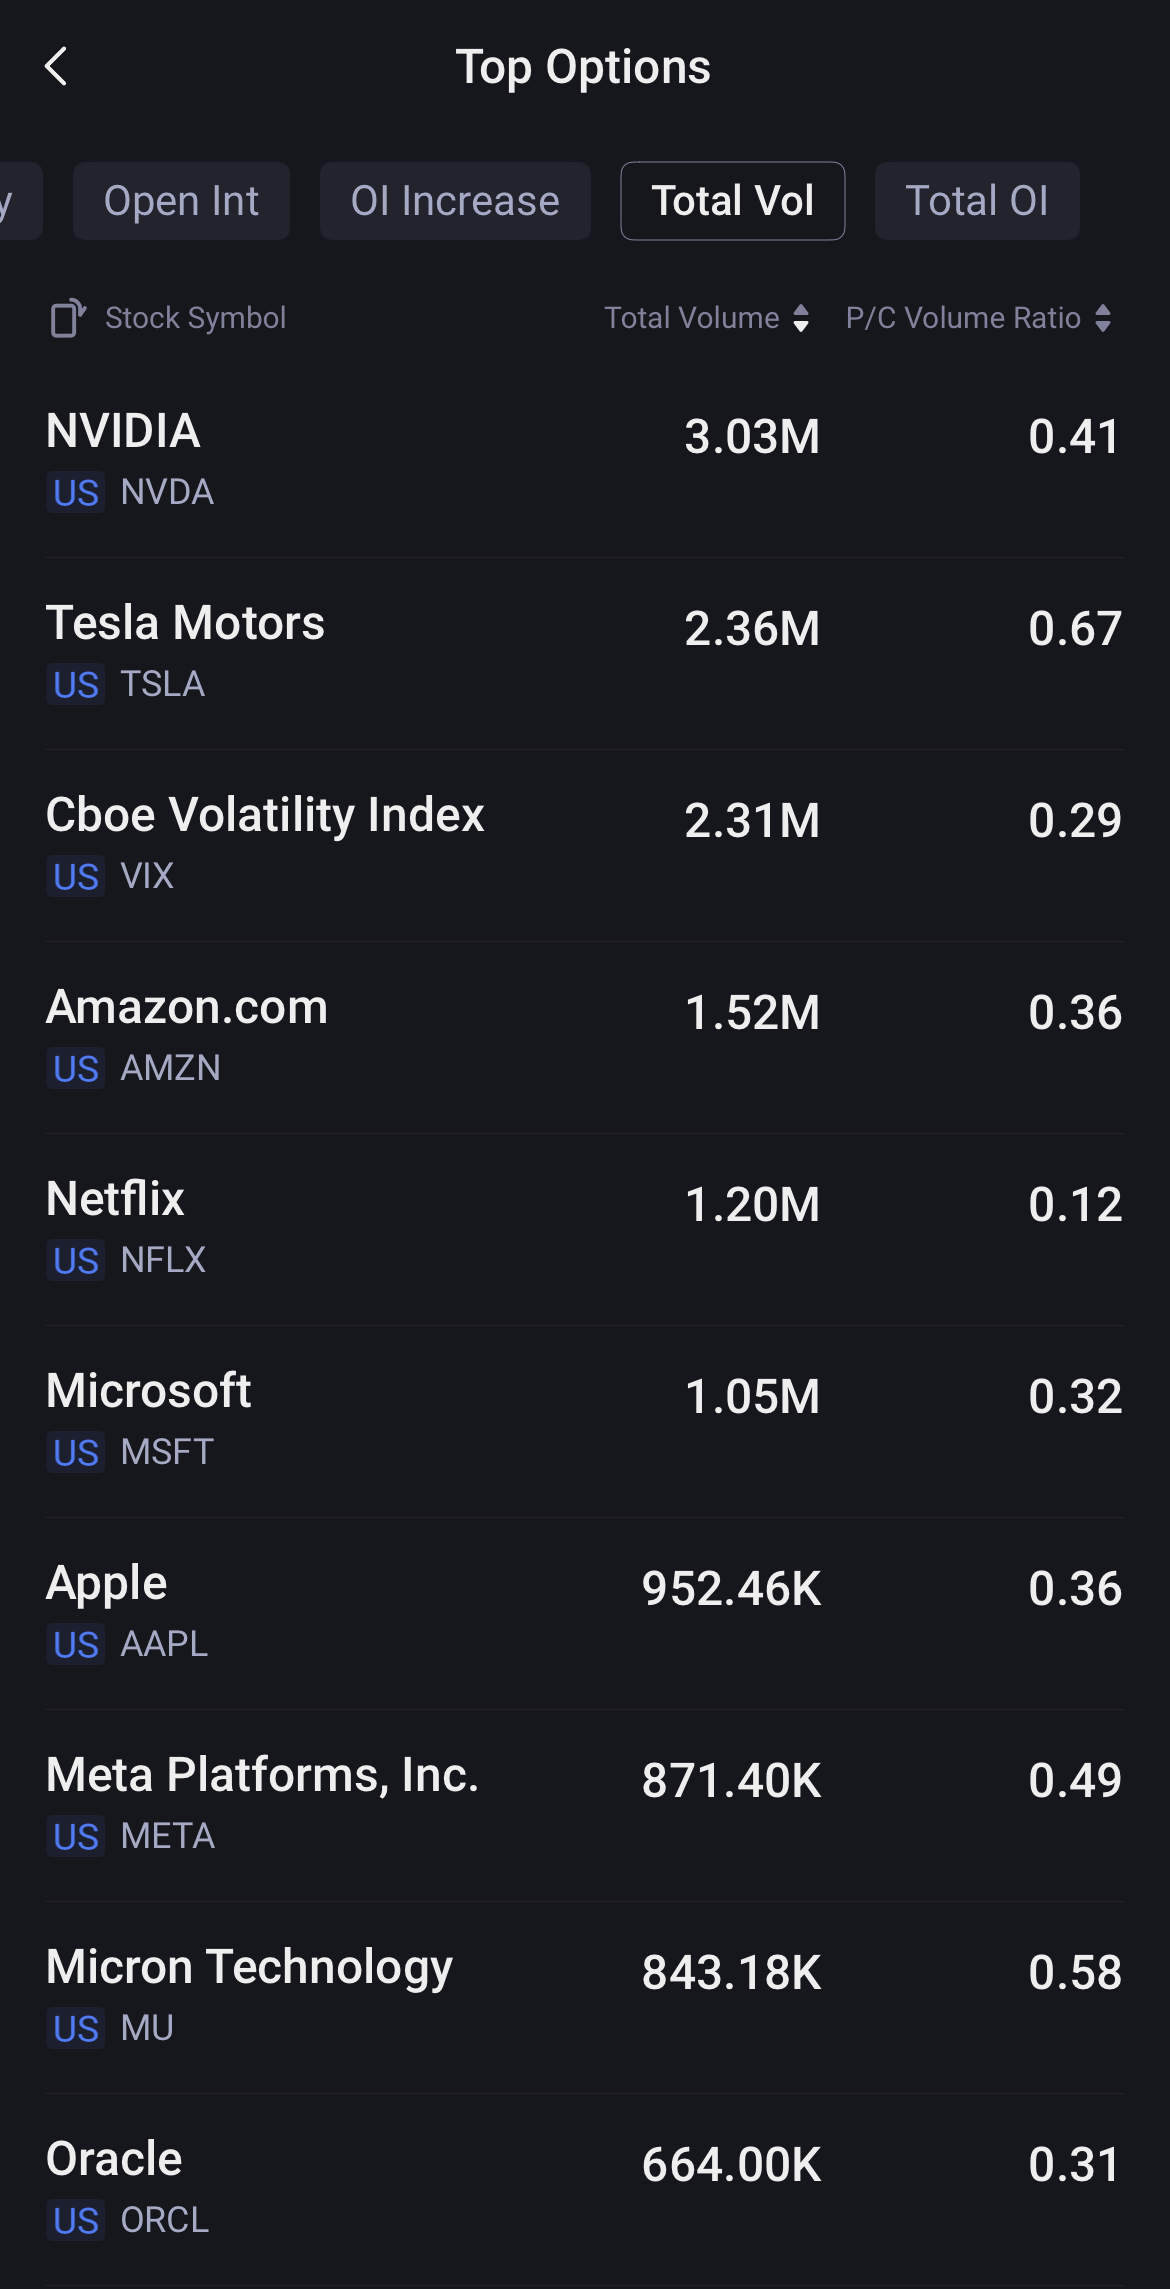Select Cboe Volatility Index row

click(584, 844)
